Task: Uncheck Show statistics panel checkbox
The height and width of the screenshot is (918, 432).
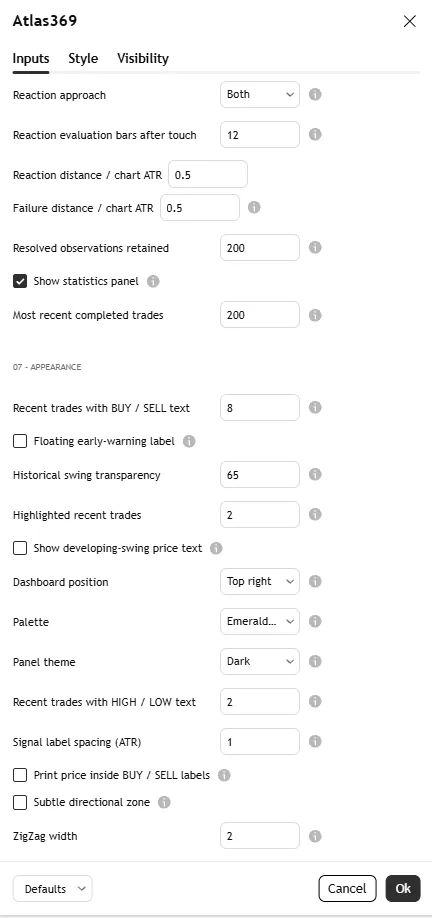Action: [20, 281]
